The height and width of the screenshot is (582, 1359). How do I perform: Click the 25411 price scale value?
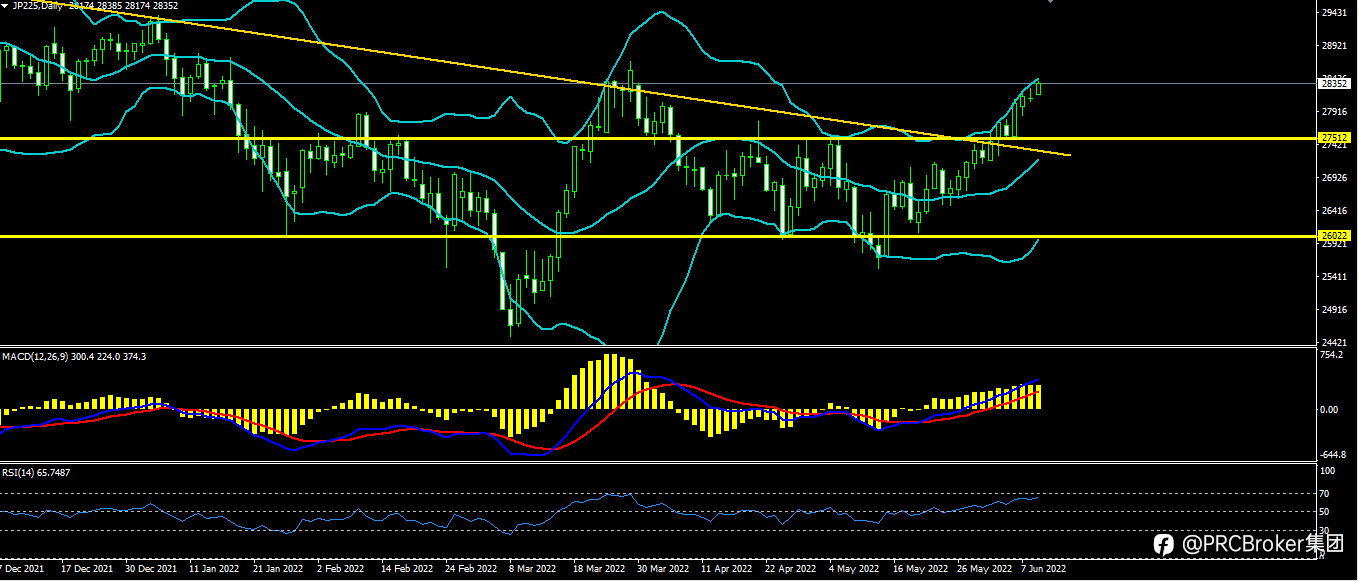tap(1333, 276)
